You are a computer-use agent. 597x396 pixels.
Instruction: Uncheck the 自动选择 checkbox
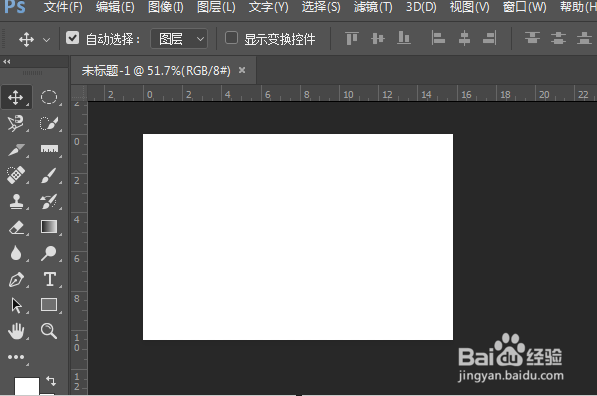[x=72, y=38]
